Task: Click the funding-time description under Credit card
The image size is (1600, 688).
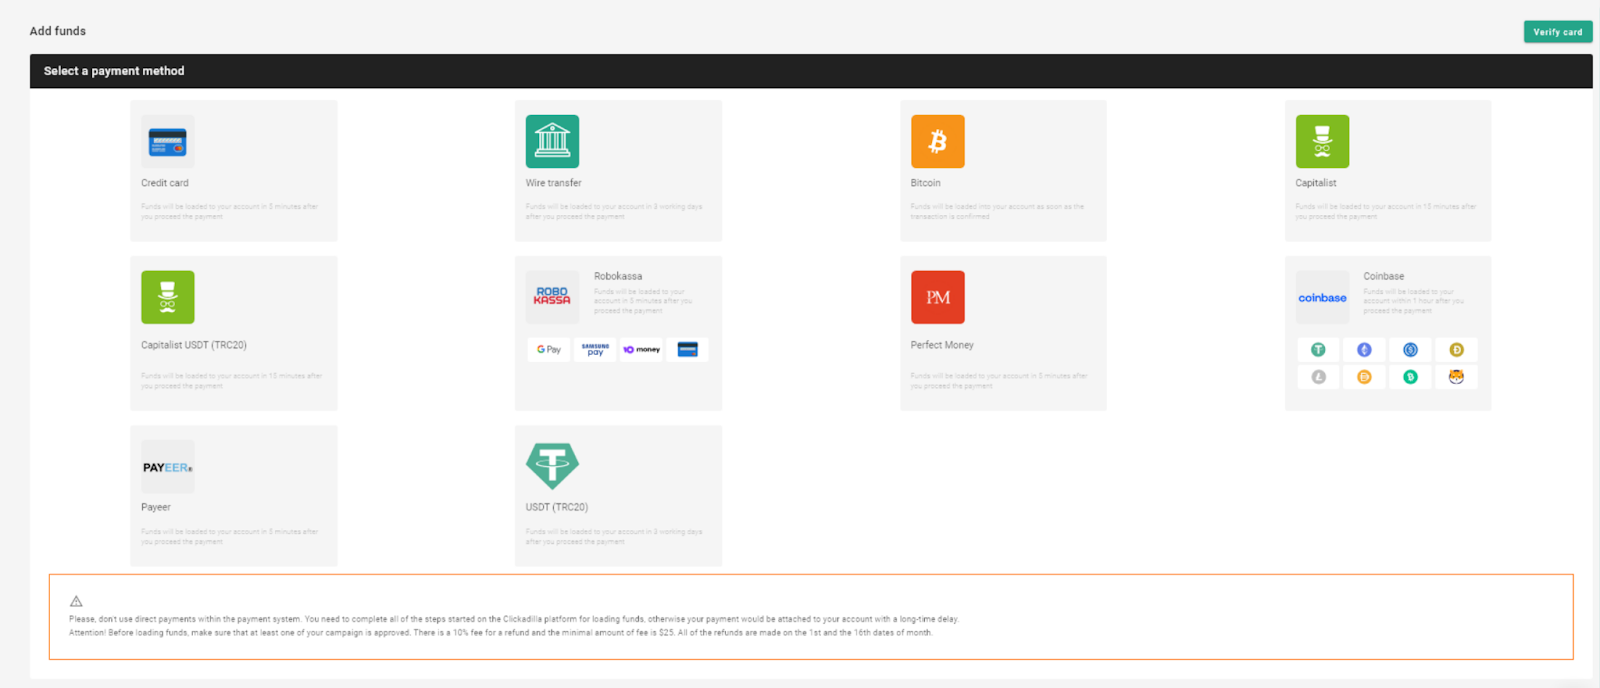Action: pyautogui.click(x=230, y=211)
